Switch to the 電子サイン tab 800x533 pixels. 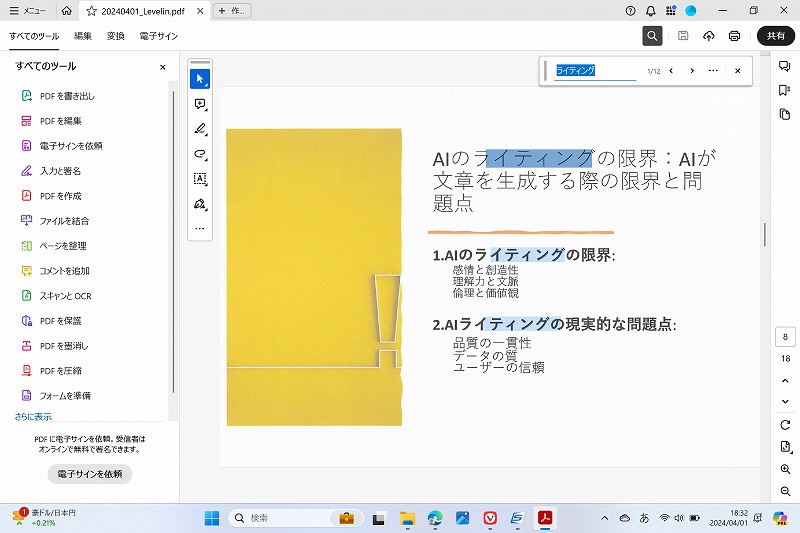click(x=158, y=36)
